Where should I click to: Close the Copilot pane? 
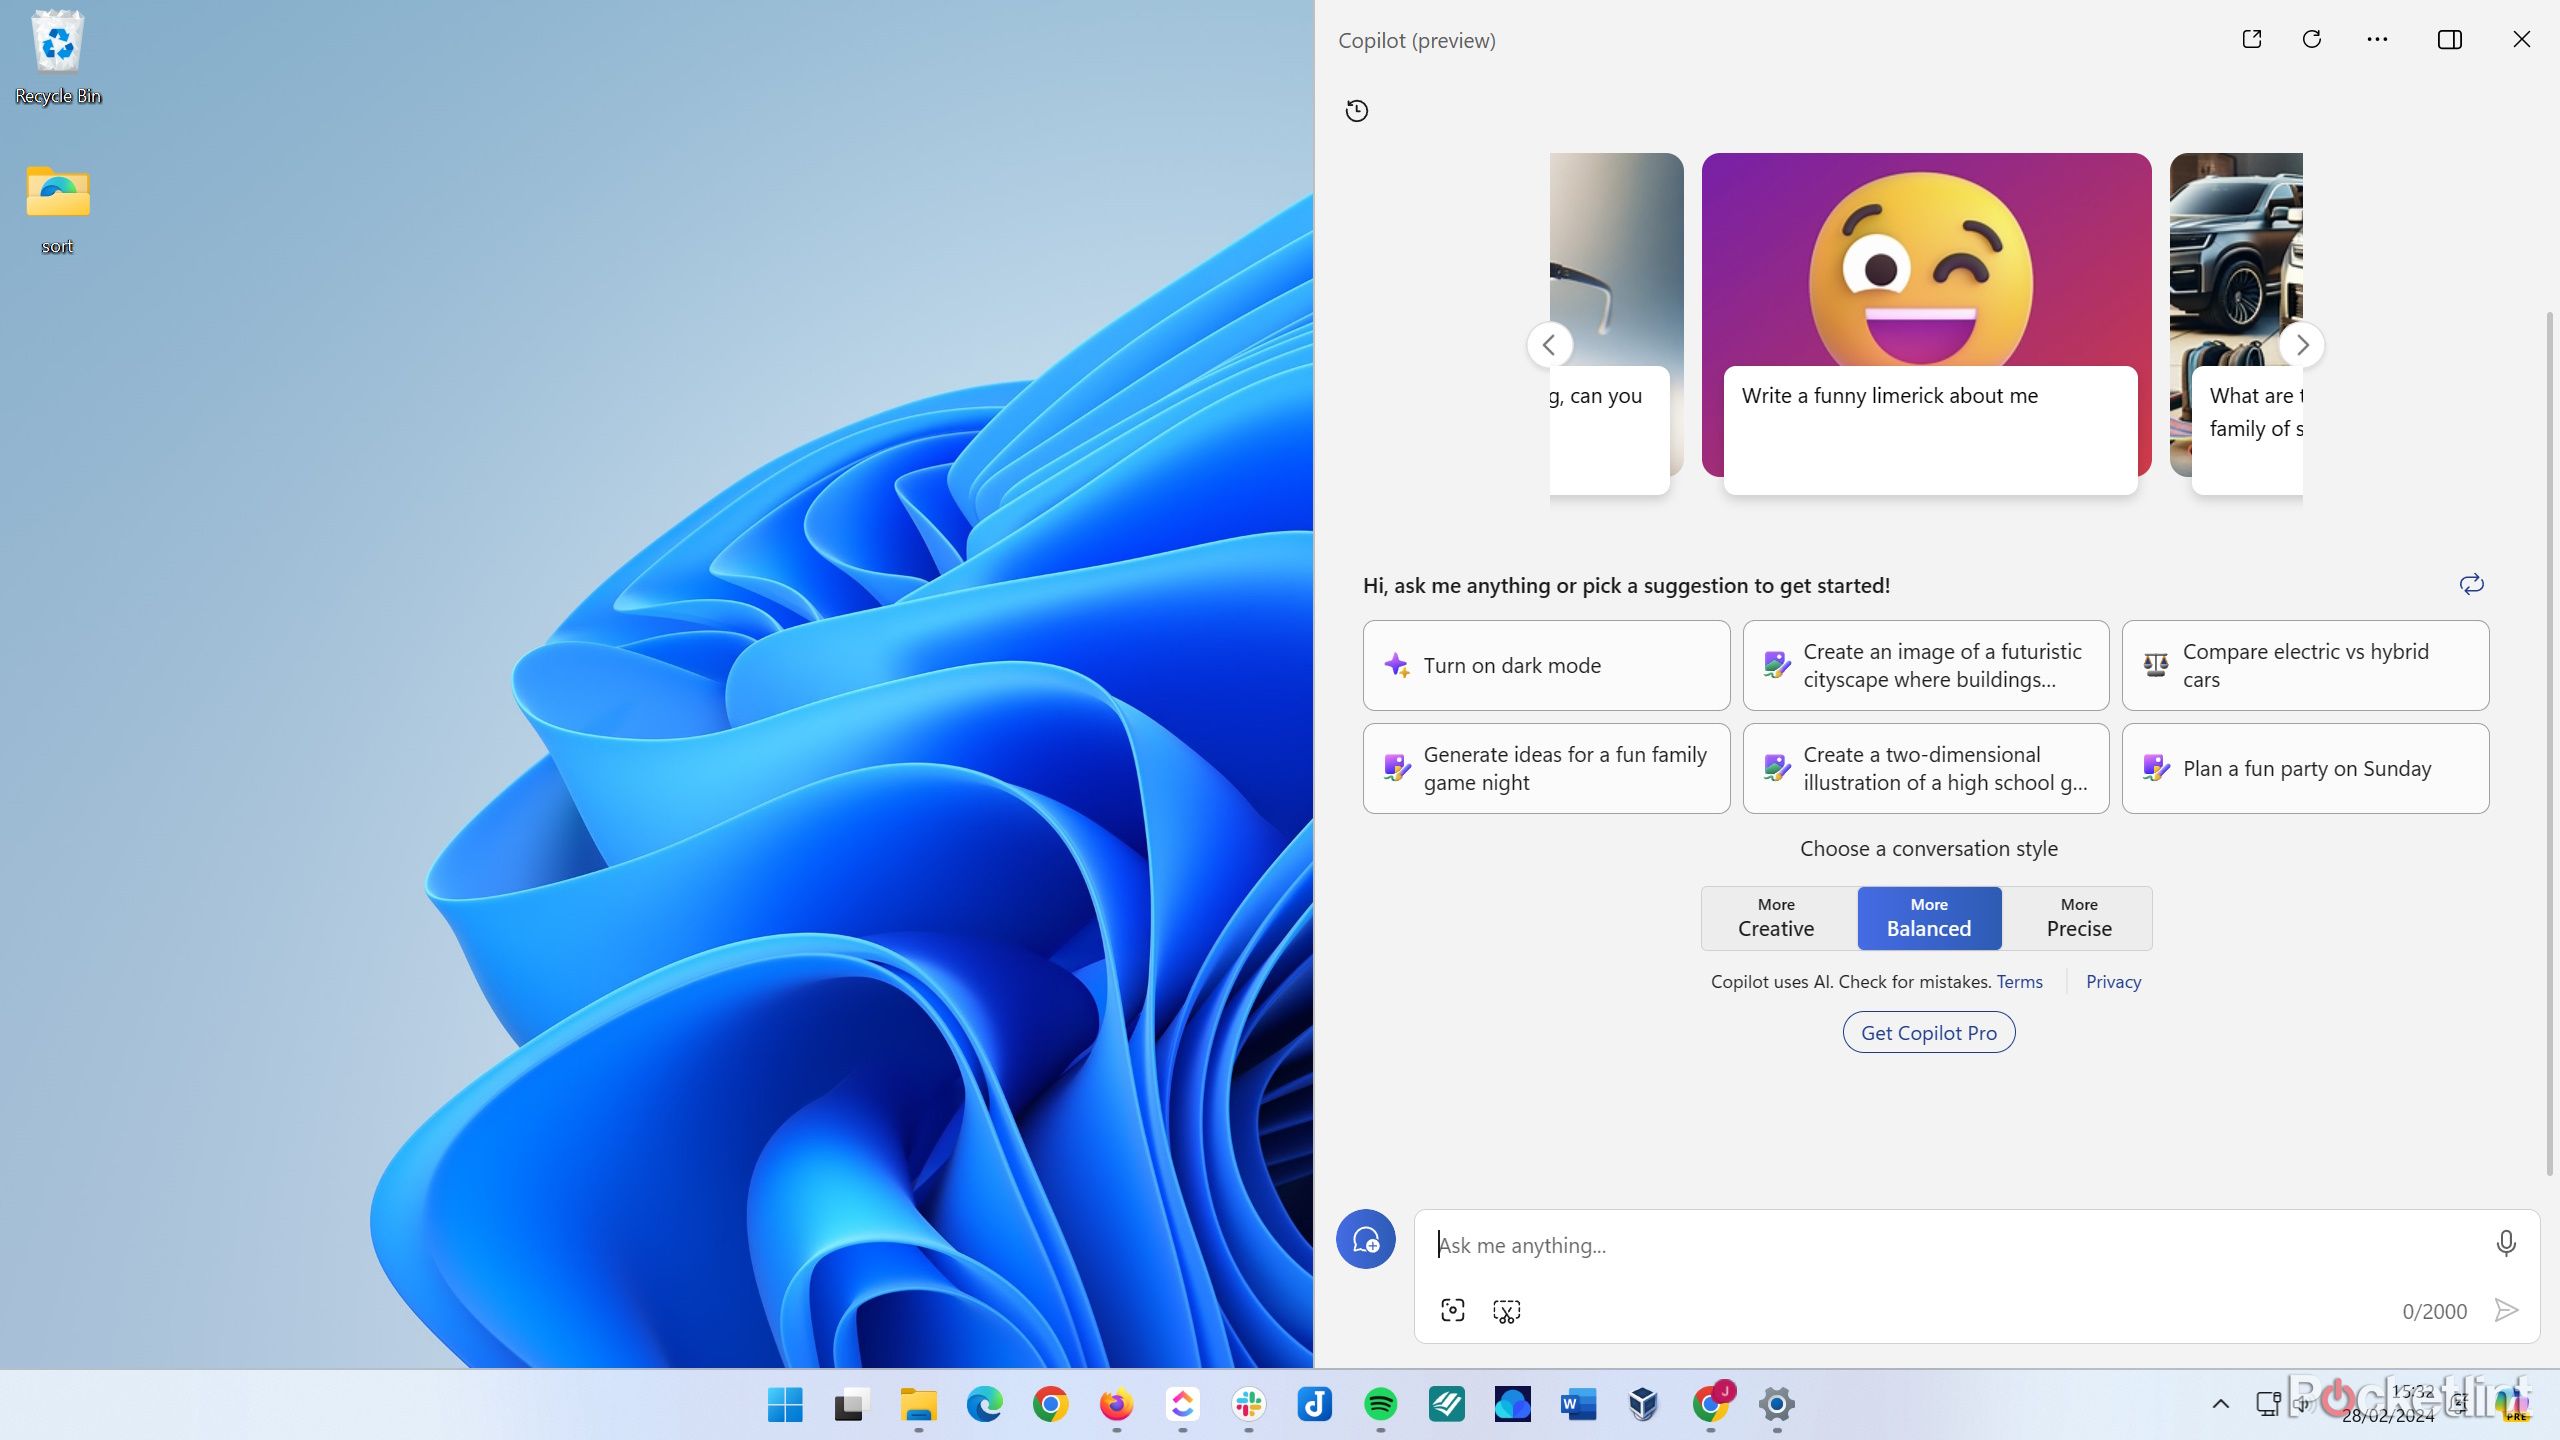click(x=2522, y=39)
